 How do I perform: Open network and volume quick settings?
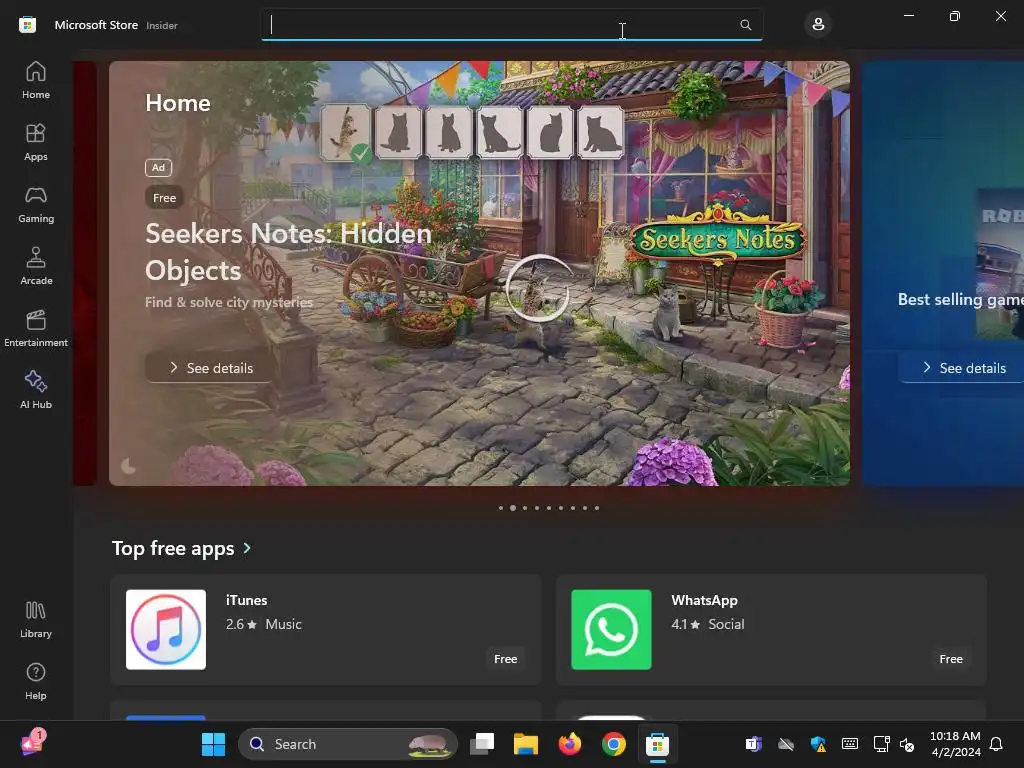pos(893,744)
